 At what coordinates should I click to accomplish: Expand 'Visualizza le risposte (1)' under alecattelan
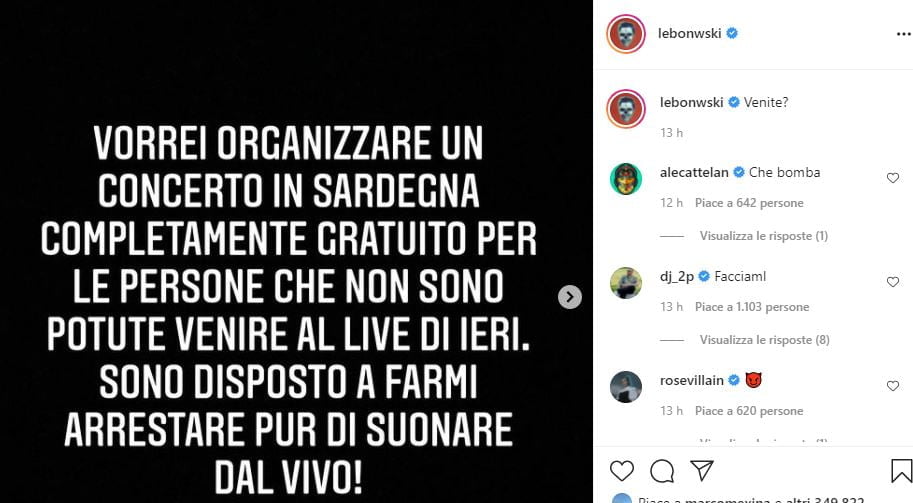tap(763, 236)
